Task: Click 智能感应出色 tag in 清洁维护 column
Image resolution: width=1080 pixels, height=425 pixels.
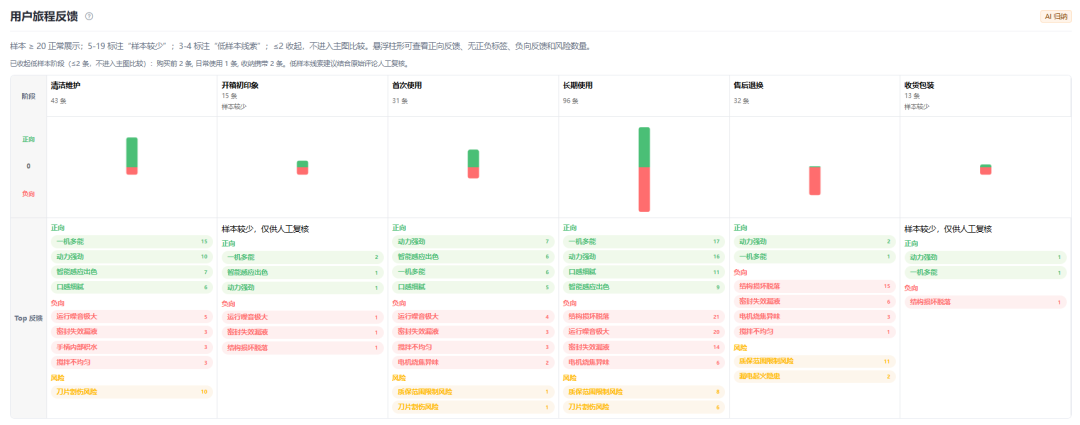Action: click(132, 272)
